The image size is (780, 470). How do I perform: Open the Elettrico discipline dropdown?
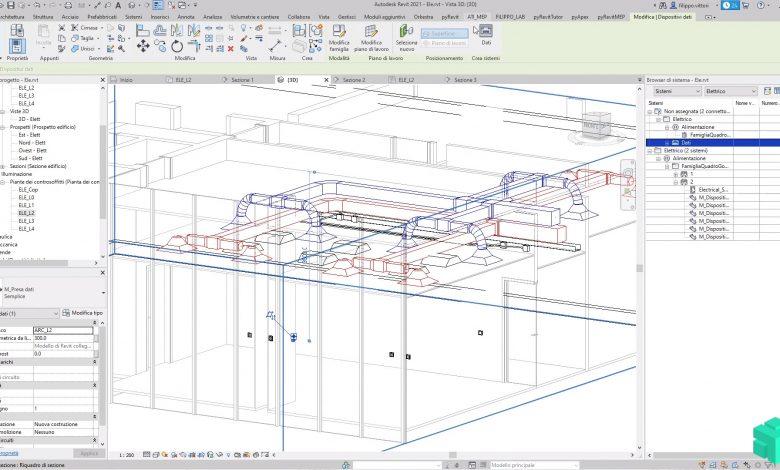click(x=730, y=91)
